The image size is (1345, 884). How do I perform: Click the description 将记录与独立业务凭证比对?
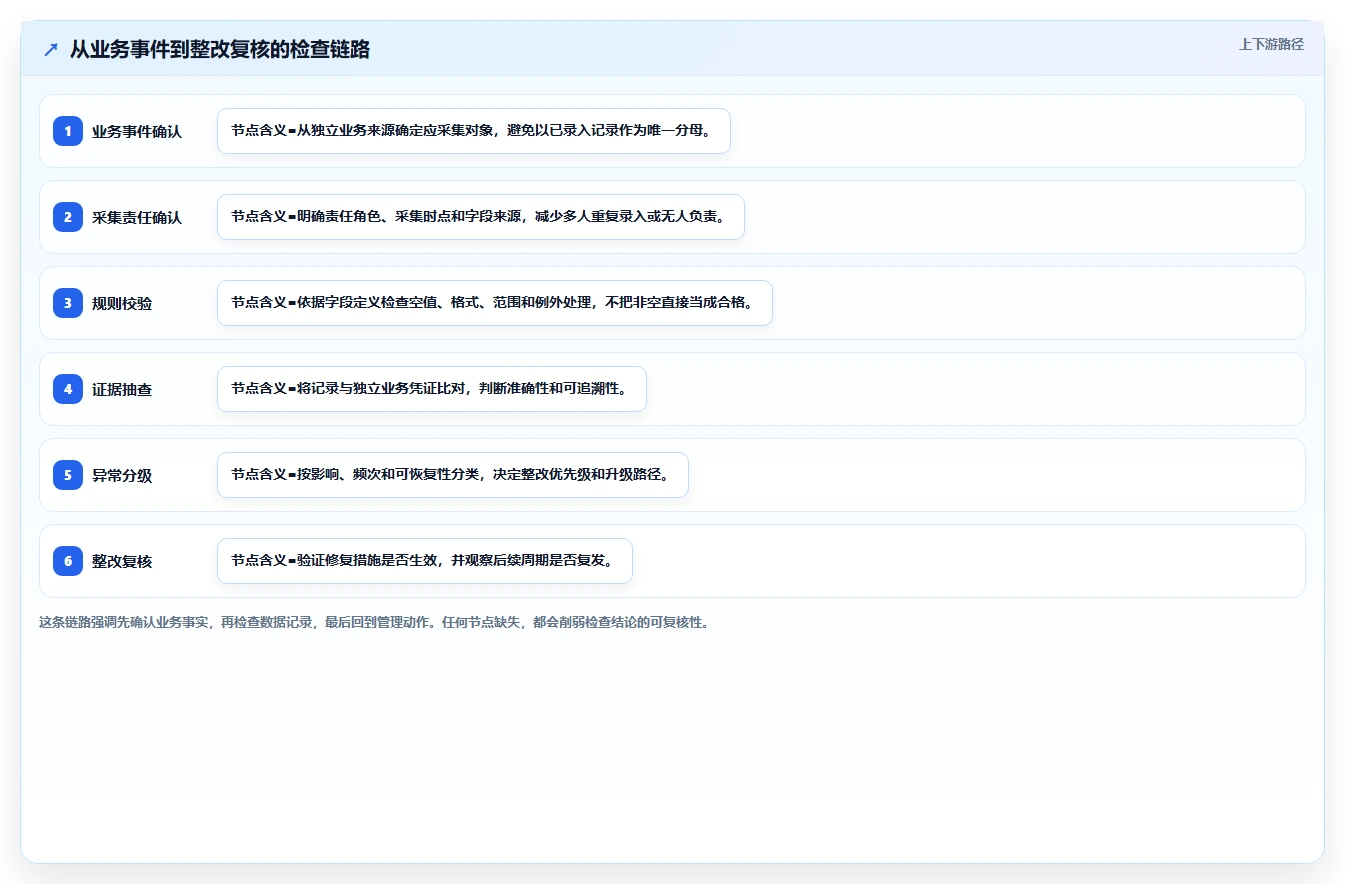(x=432, y=389)
